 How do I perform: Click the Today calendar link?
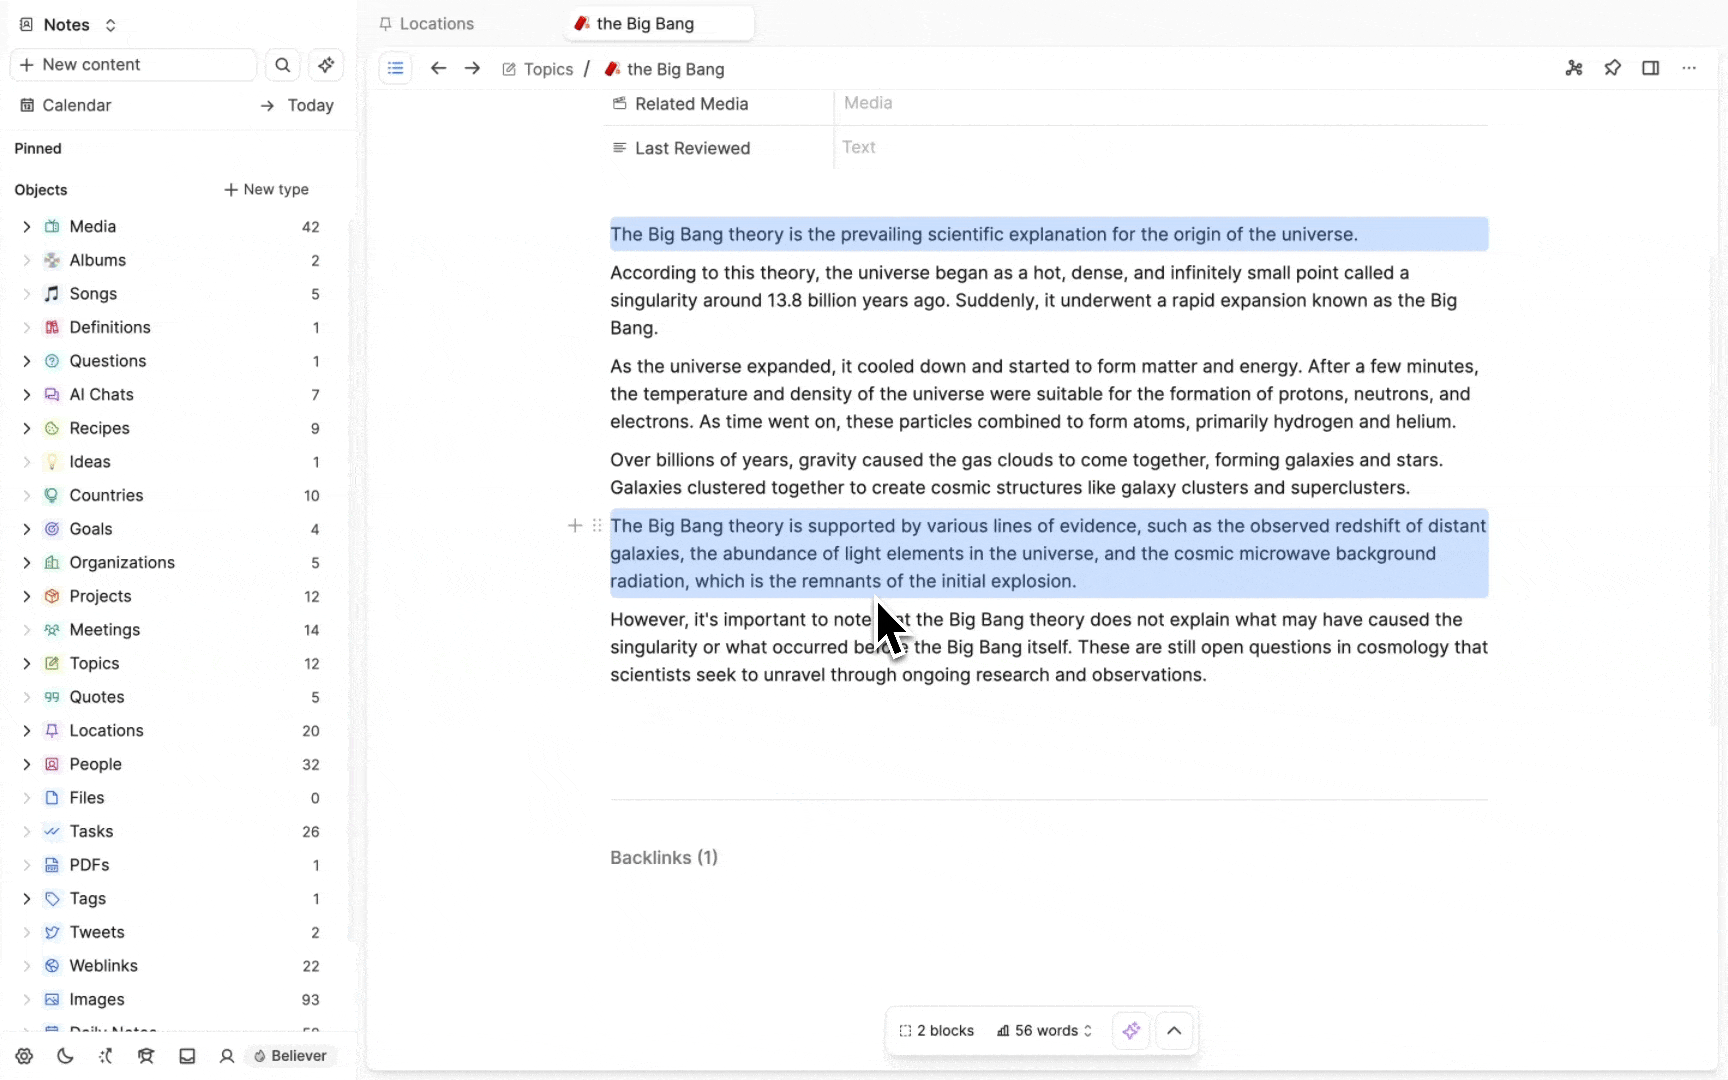[310, 105]
